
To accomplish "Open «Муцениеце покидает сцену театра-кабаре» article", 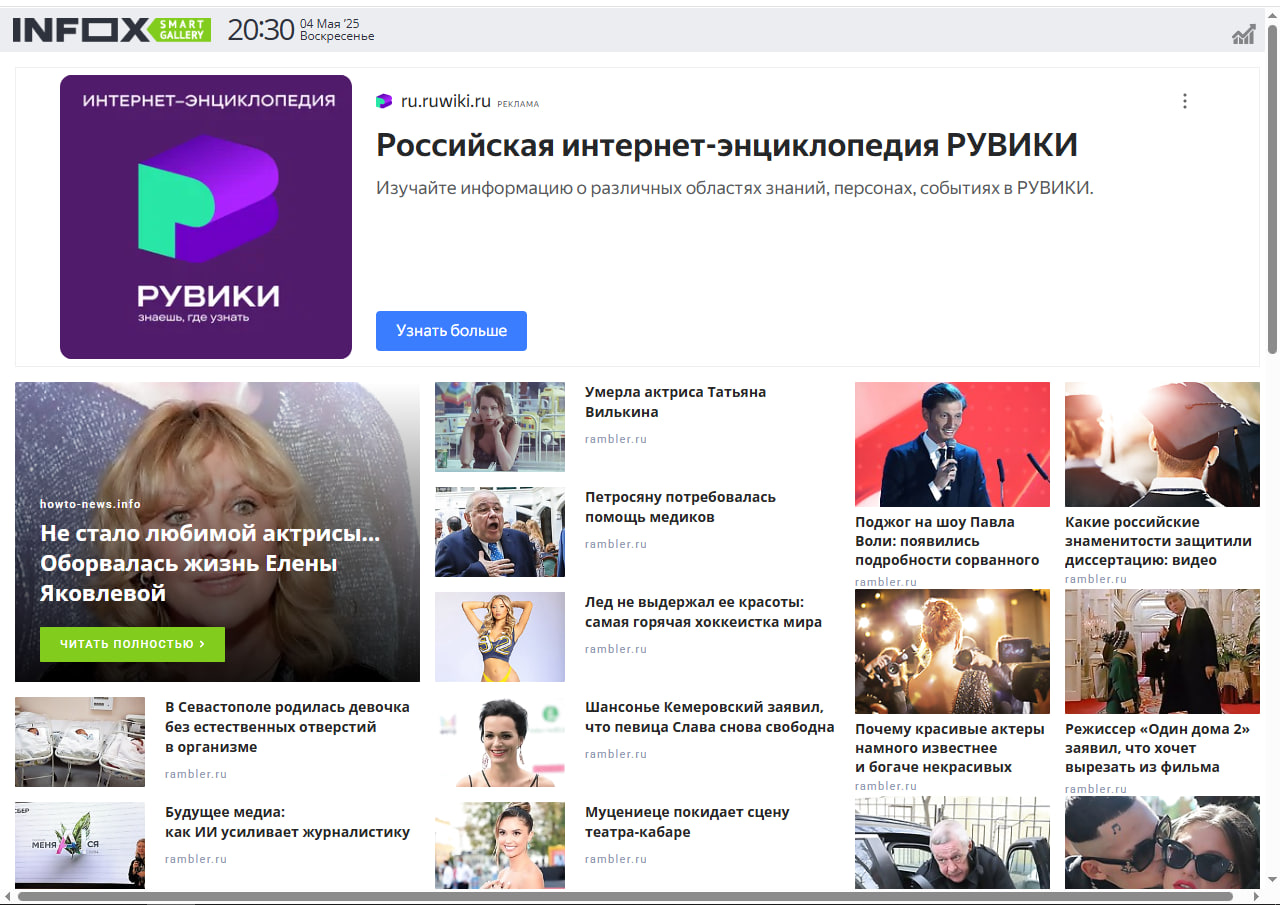I will pos(687,822).
